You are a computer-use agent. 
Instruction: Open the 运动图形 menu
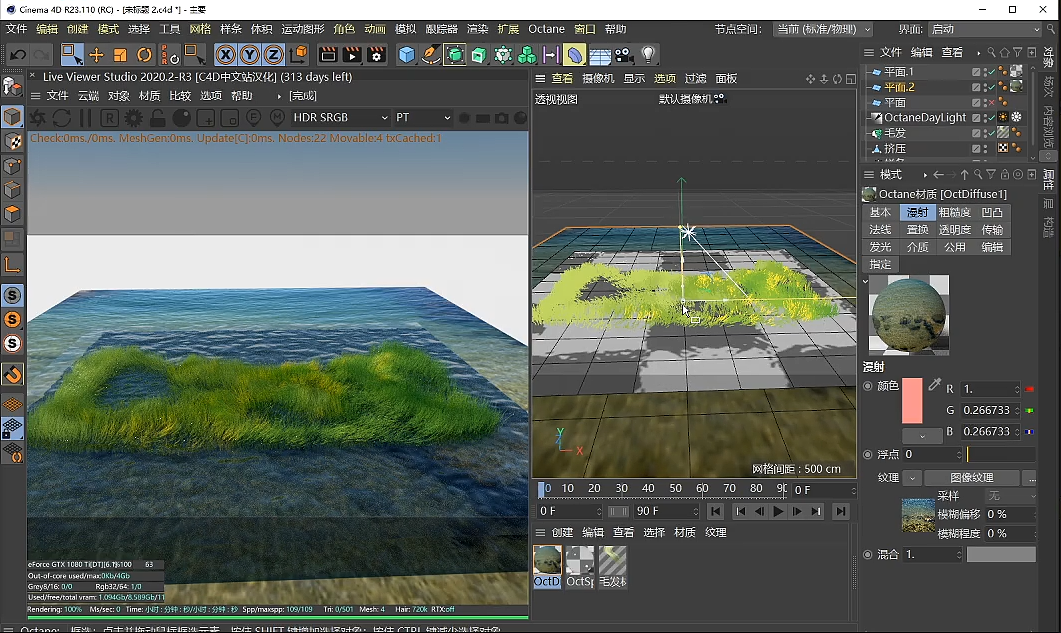[302, 29]
